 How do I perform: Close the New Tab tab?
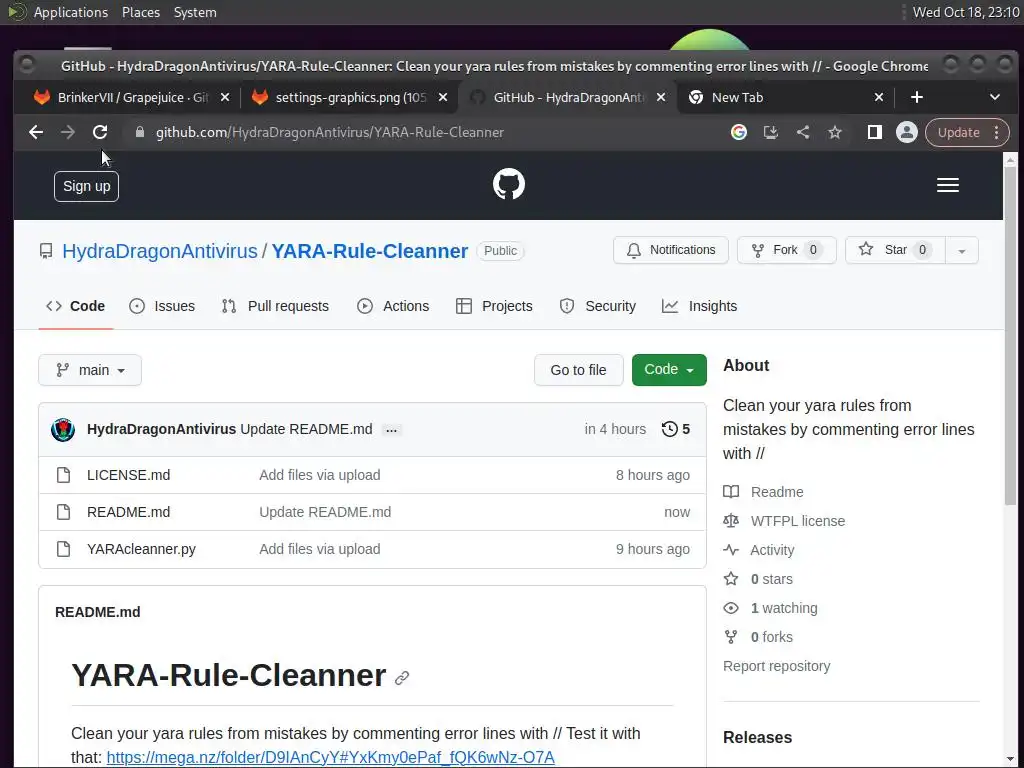coord(879,97)
